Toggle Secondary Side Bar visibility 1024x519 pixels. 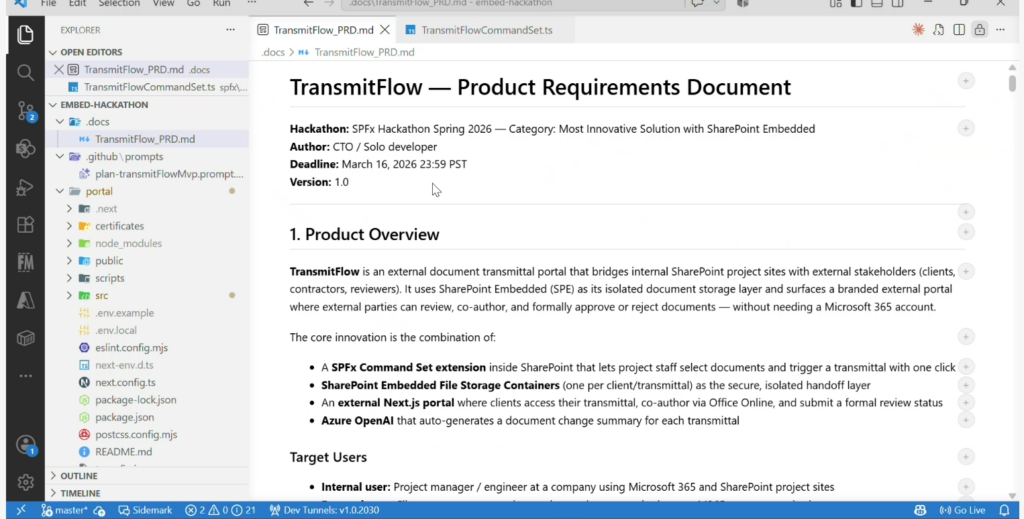898,3
